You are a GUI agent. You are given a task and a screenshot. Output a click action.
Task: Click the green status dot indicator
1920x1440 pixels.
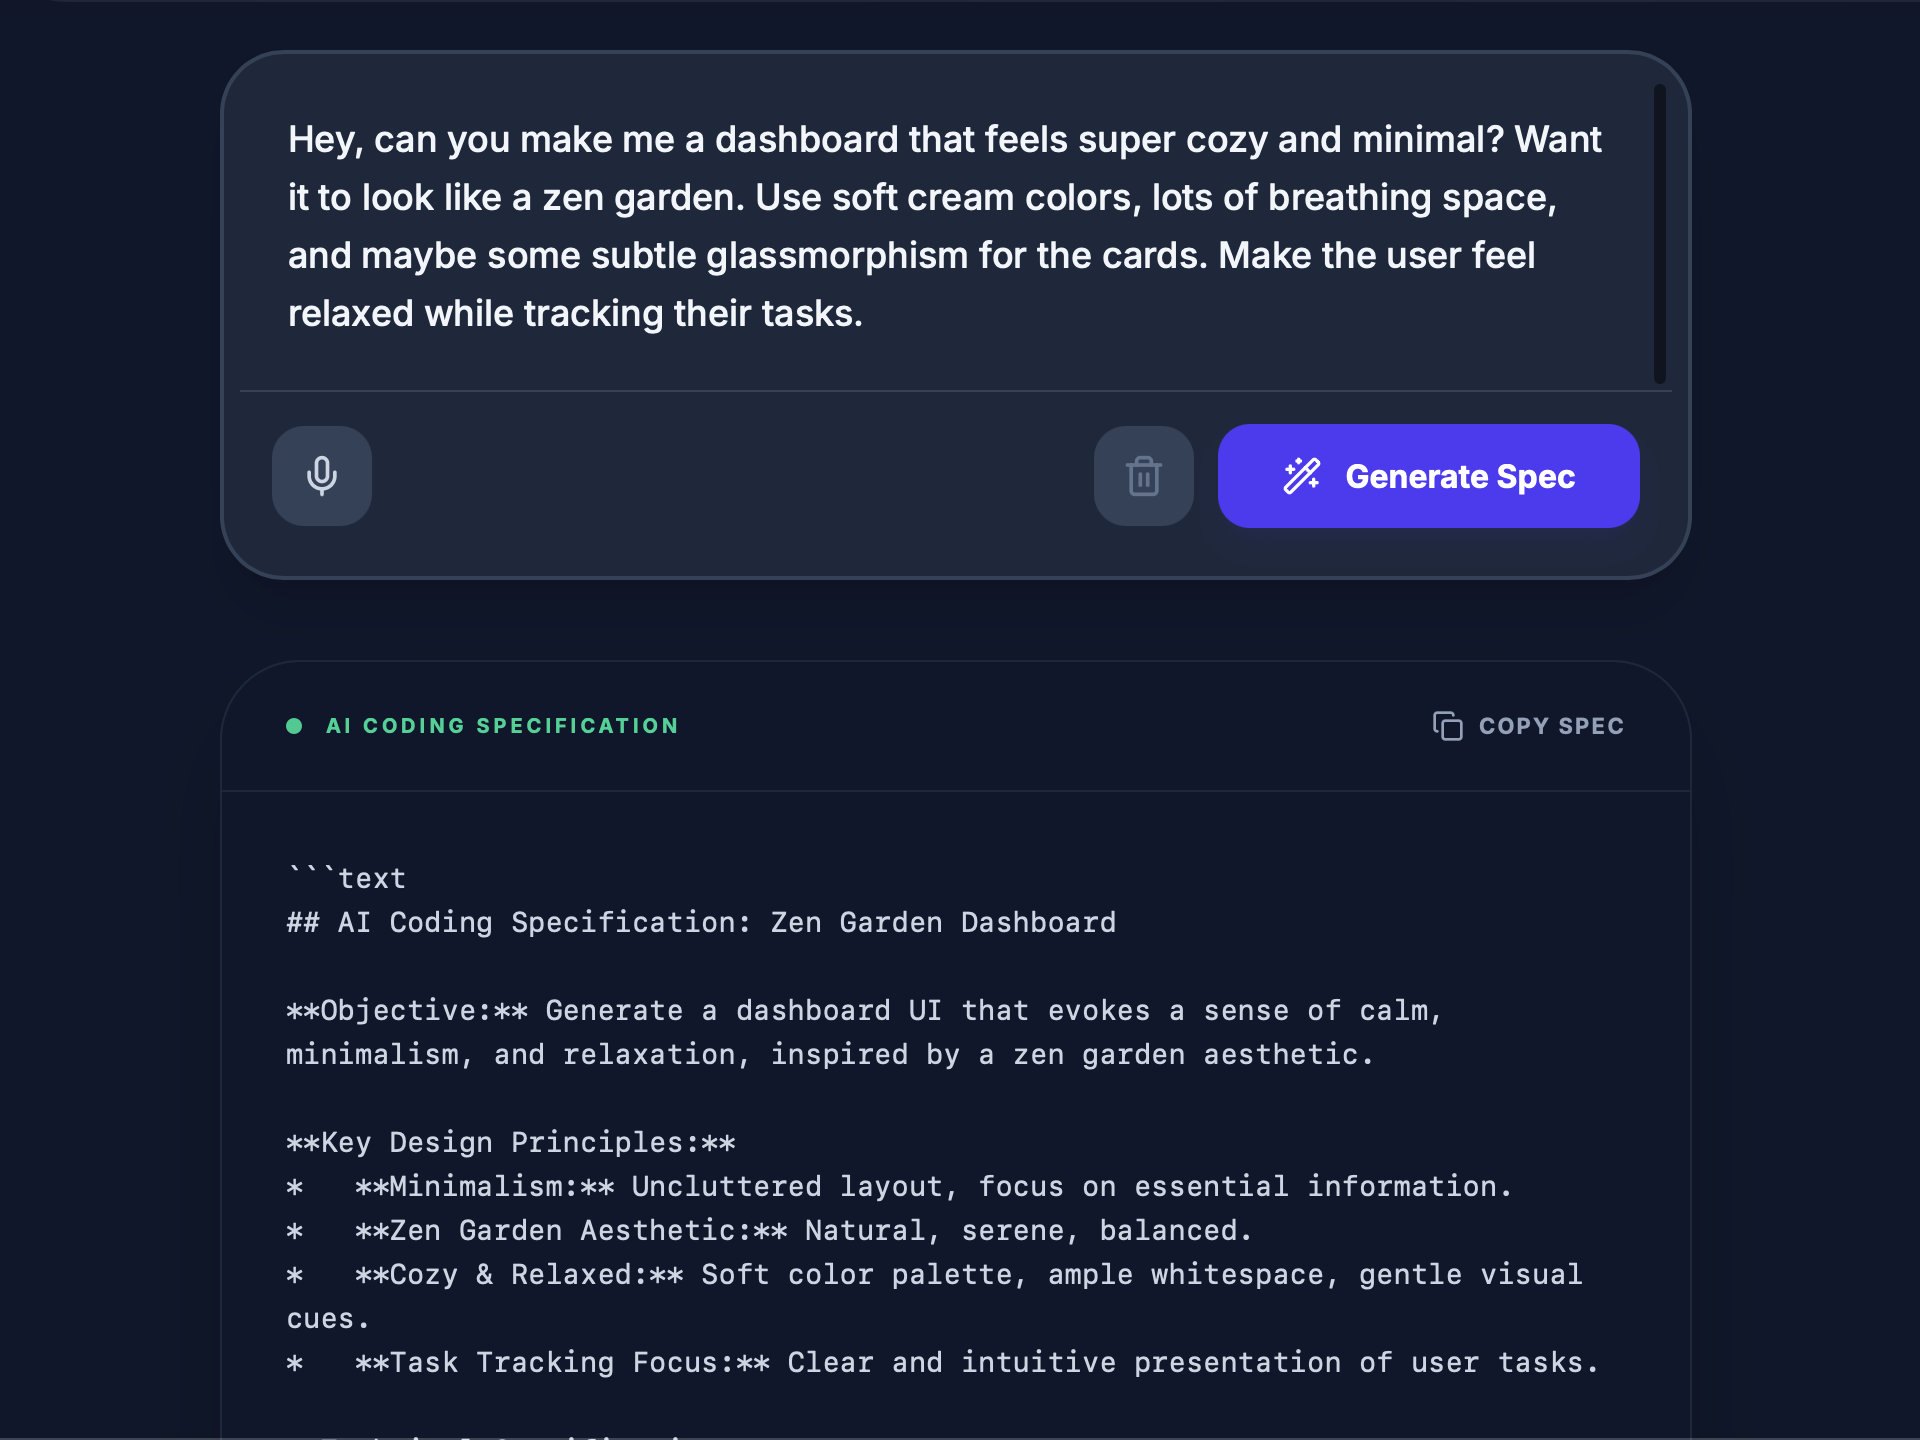[x=294, y=726]
